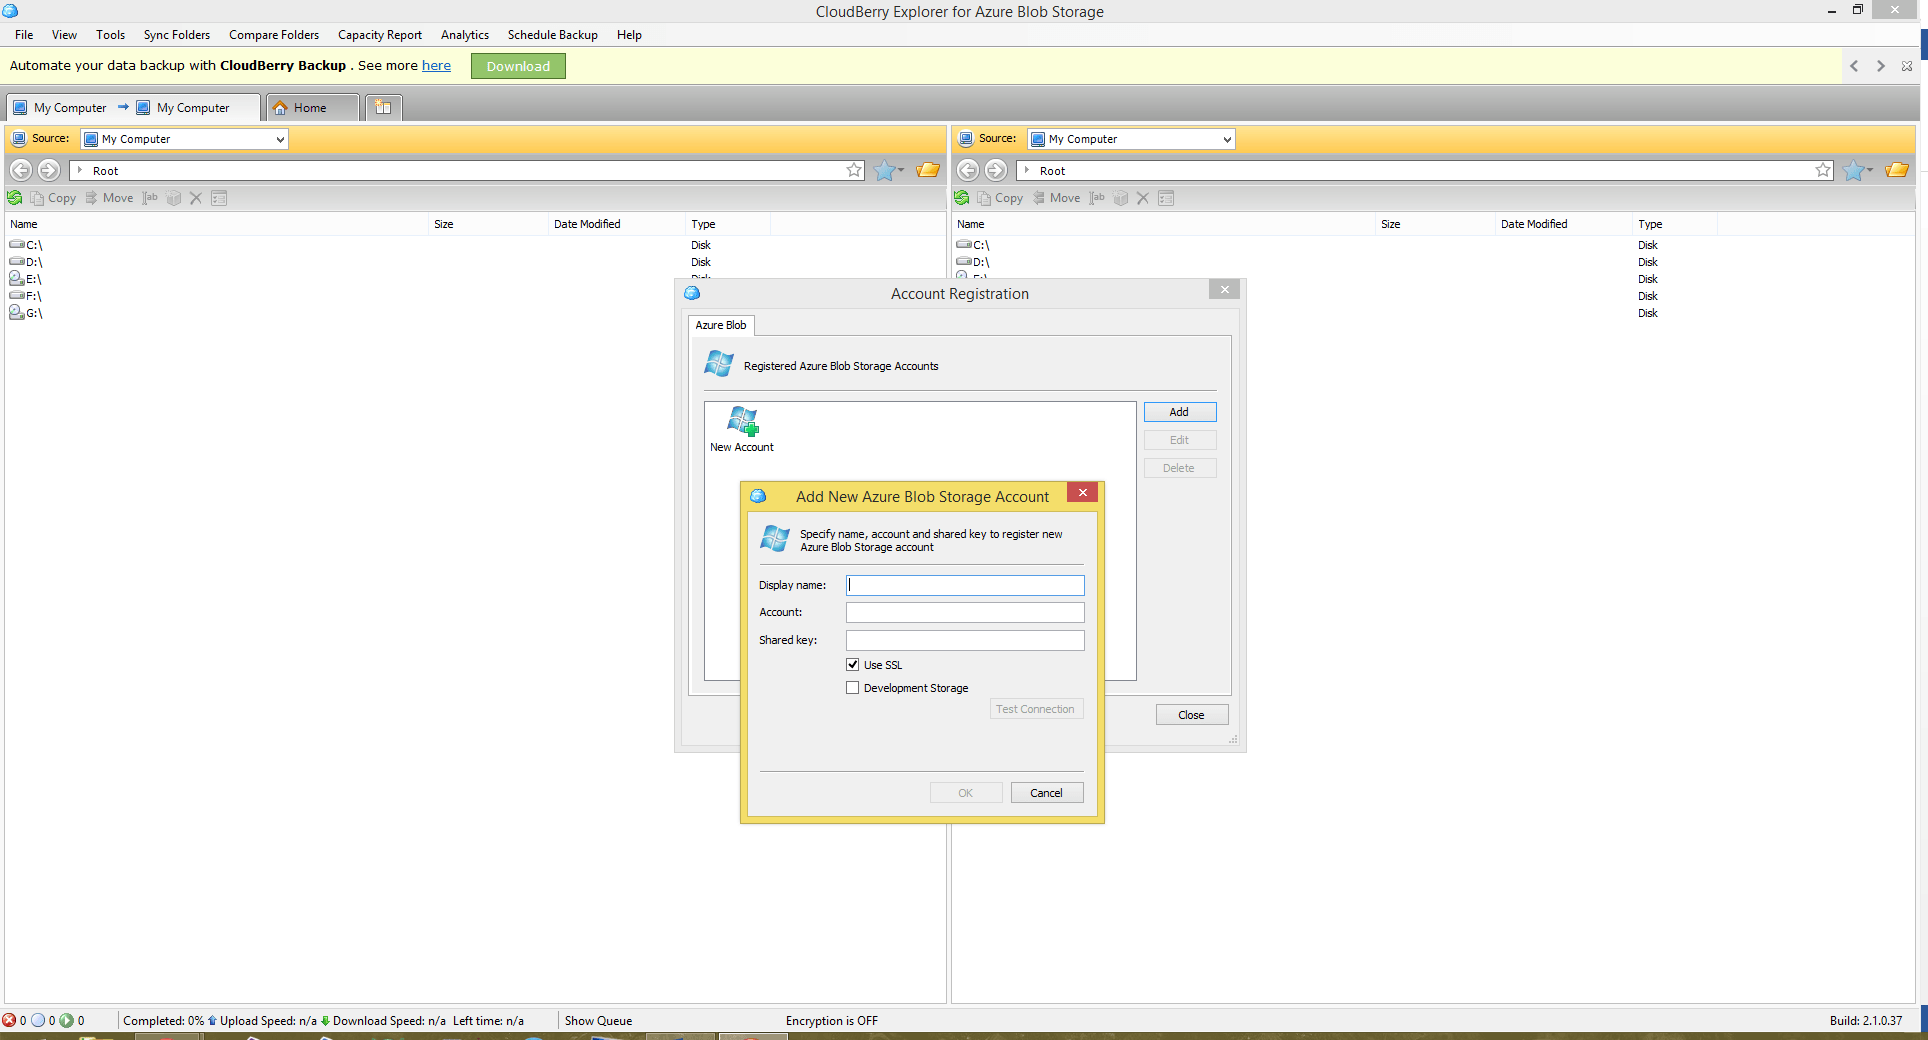The height and width of the screenshot is (1040, 1928).
Task: Click the Shared key input field
Action: tap(965, 640)
